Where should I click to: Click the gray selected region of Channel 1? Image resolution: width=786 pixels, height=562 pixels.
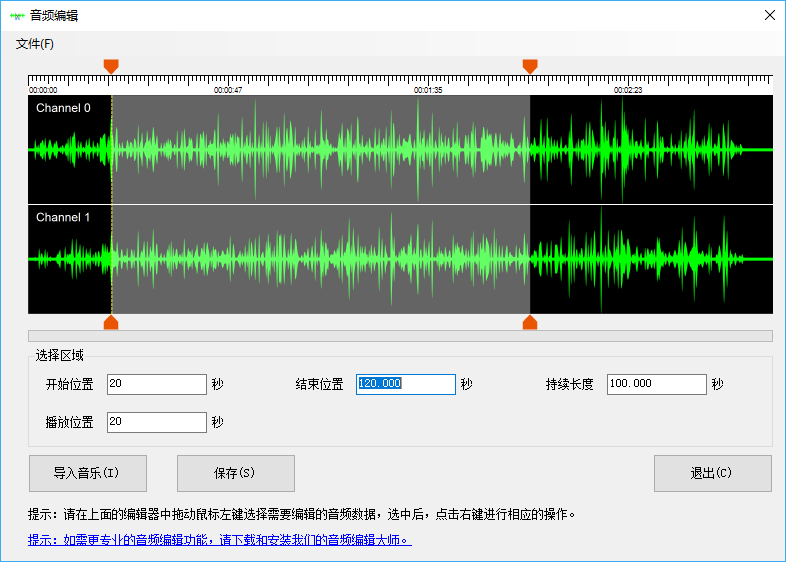[320, 259]
